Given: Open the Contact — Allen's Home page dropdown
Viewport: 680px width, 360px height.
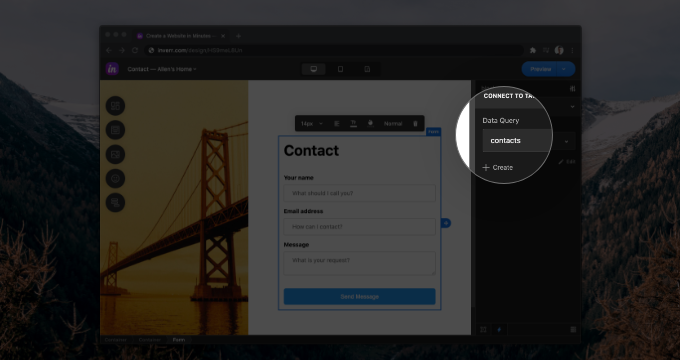Looking at the screenshot, I should [162, 69].
